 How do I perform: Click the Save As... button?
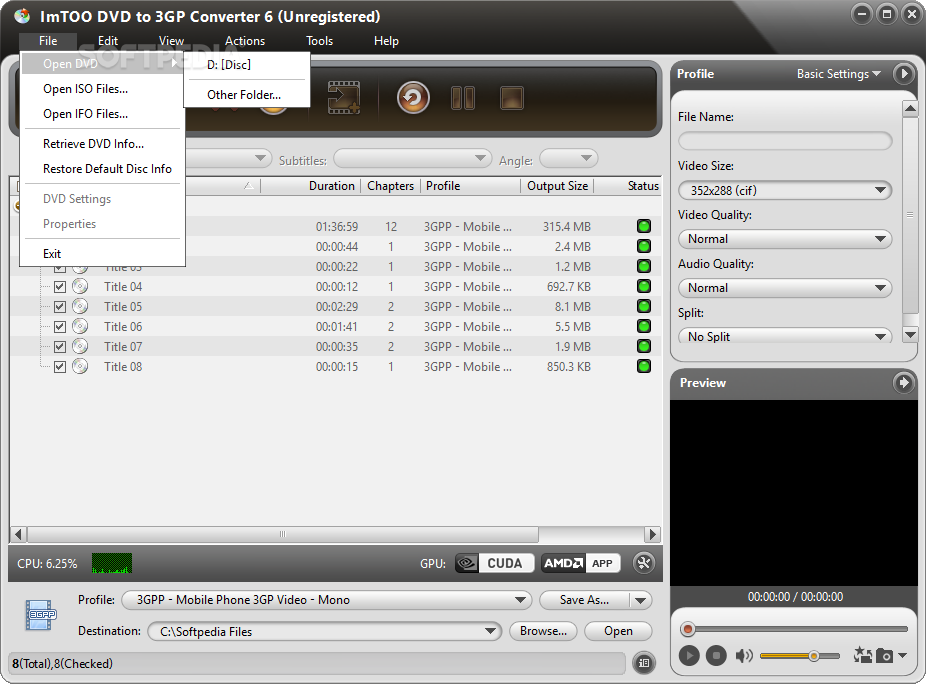tap(583, 600)
